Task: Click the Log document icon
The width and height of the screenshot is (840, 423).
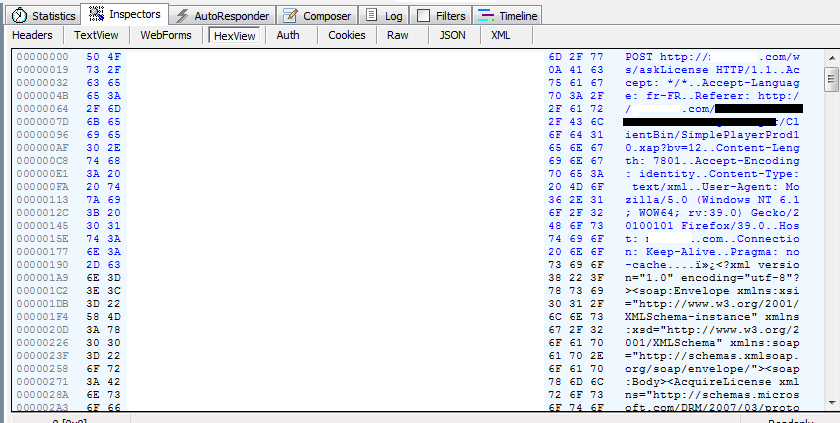Action: click(371, 15)
